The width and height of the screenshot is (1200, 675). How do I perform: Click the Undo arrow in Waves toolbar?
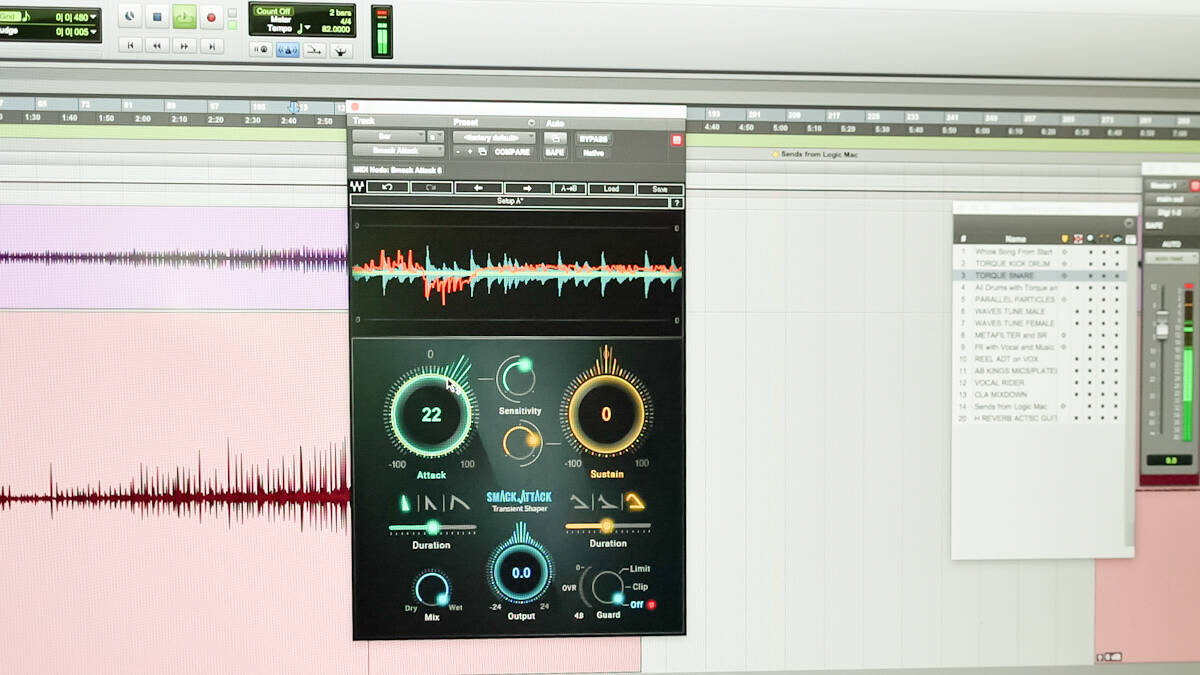click(387, 188)
